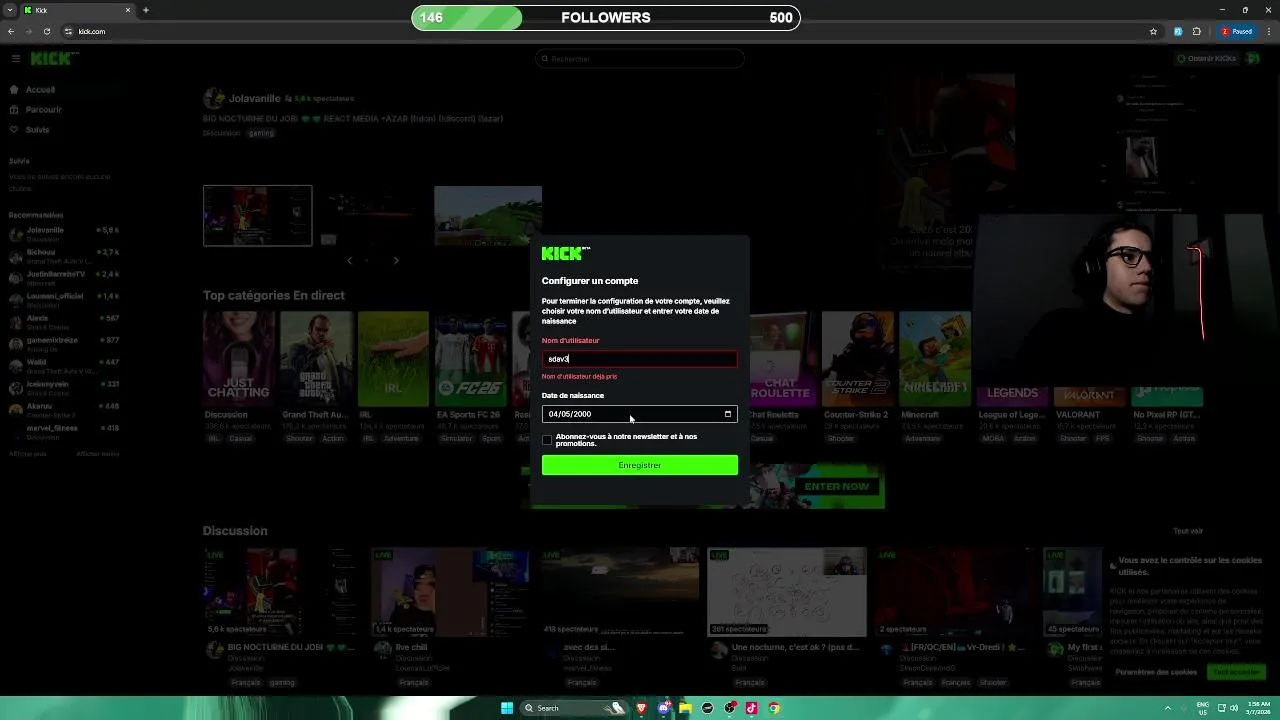Open the tab search dropdown arrow

(x=10, y=10)
